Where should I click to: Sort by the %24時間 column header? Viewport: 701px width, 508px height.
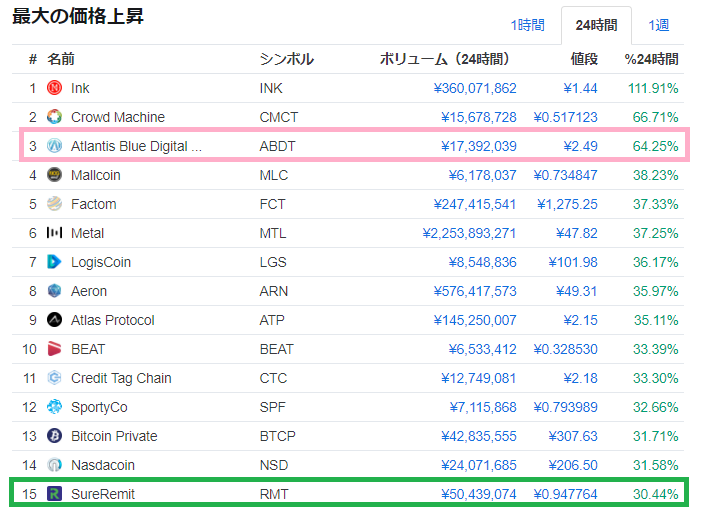[651, 59]
